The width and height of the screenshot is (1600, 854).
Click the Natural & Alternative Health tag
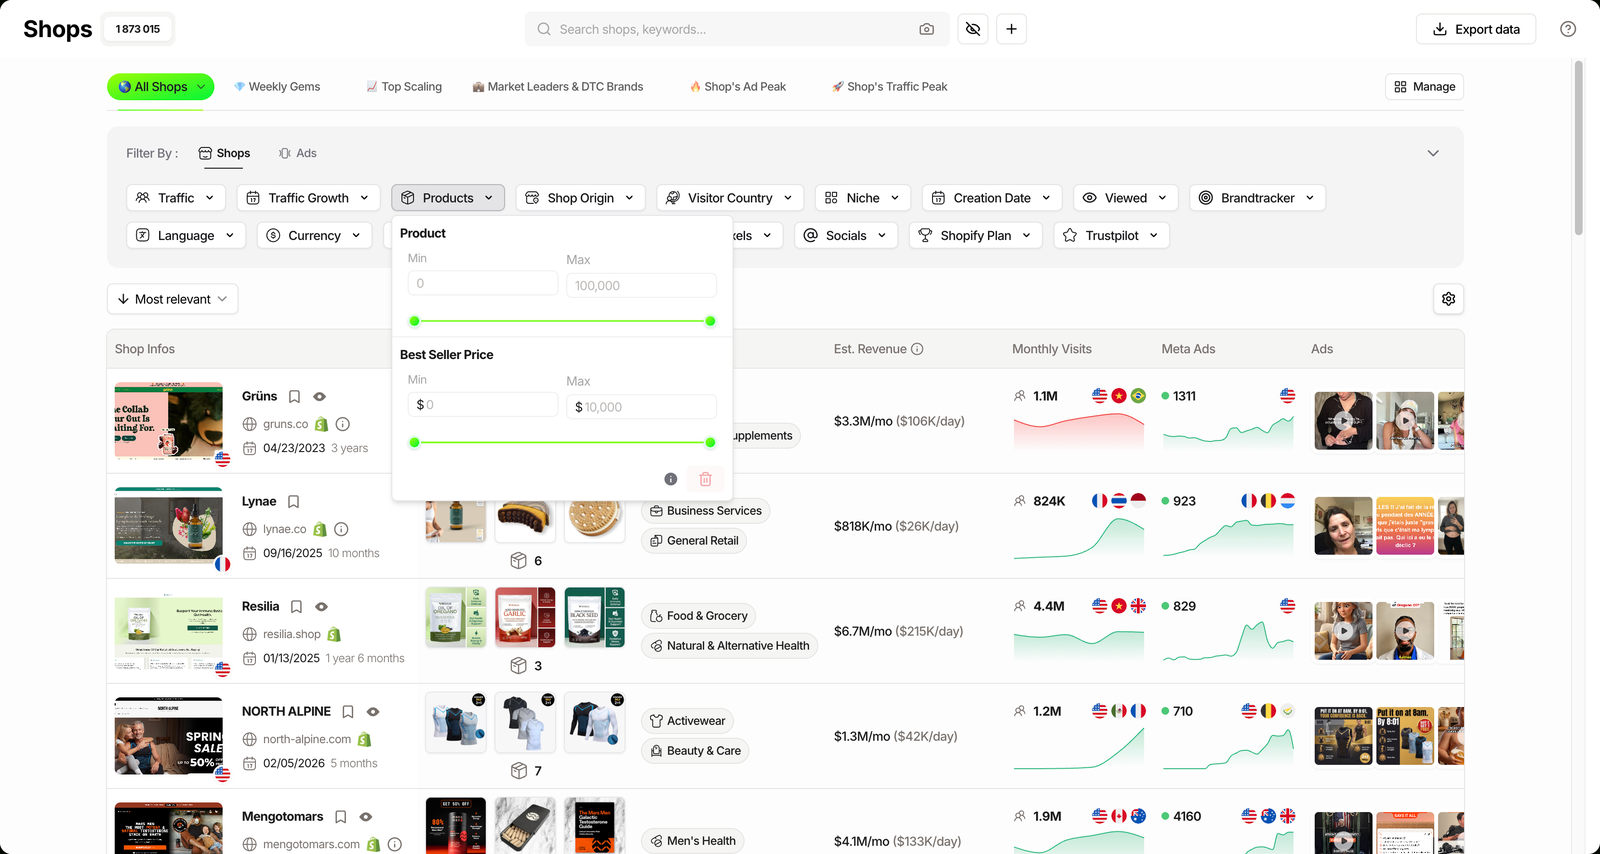(x=729, y=646)
